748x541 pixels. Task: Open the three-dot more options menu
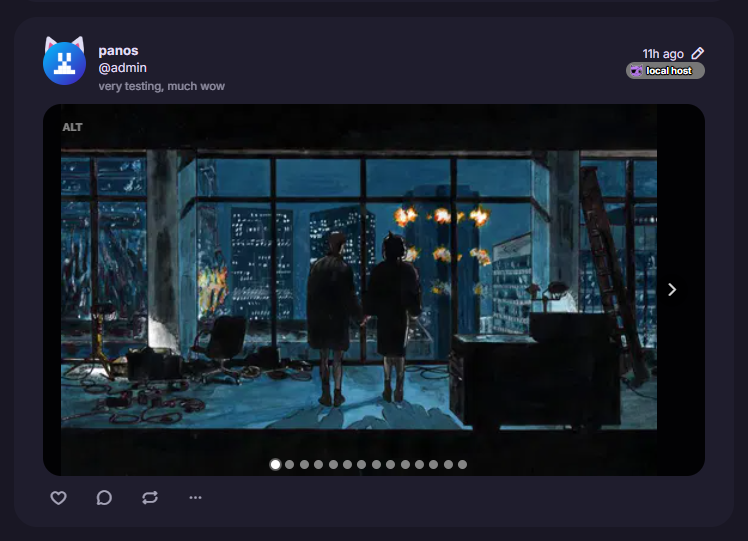click(x=196, y=498)
